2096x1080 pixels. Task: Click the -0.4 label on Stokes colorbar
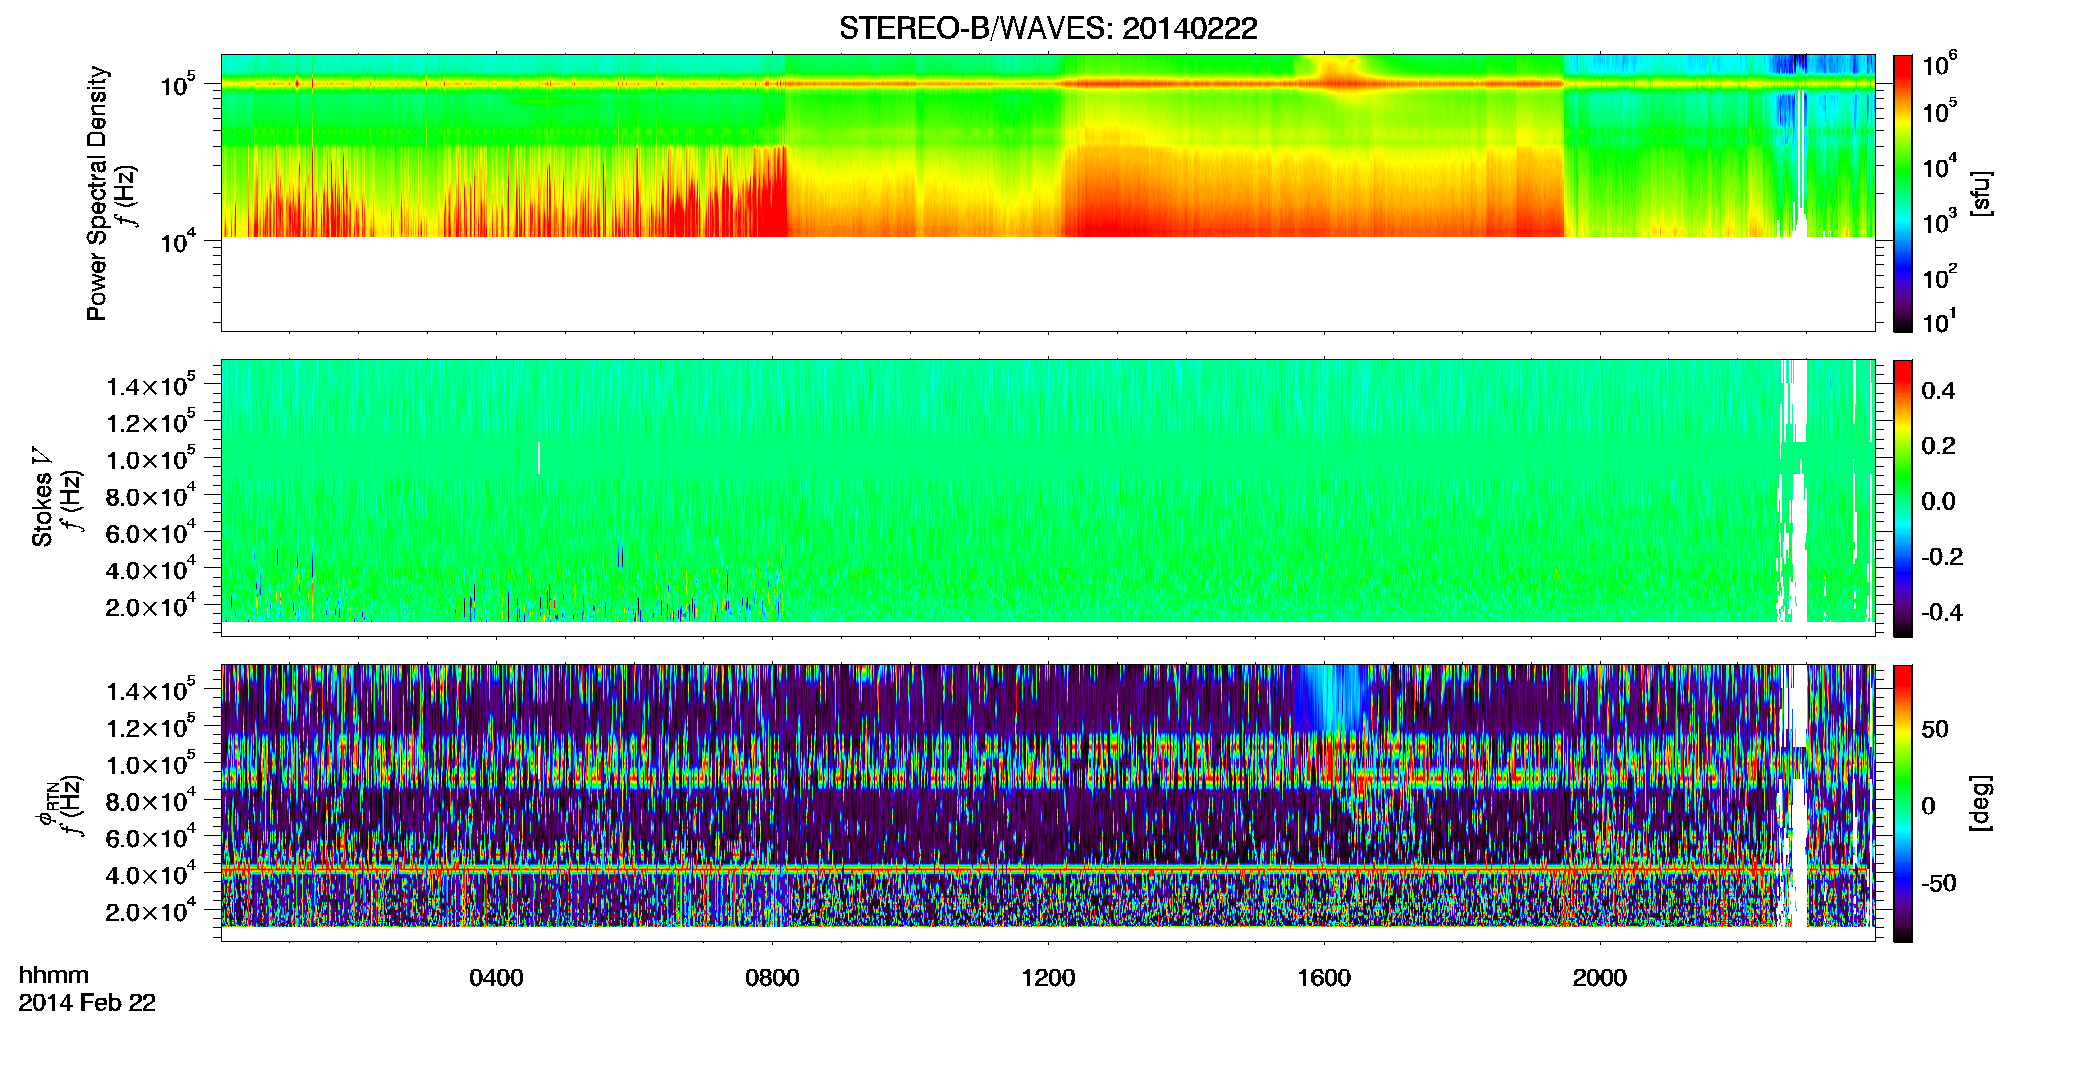click(x=1942, y=612)
